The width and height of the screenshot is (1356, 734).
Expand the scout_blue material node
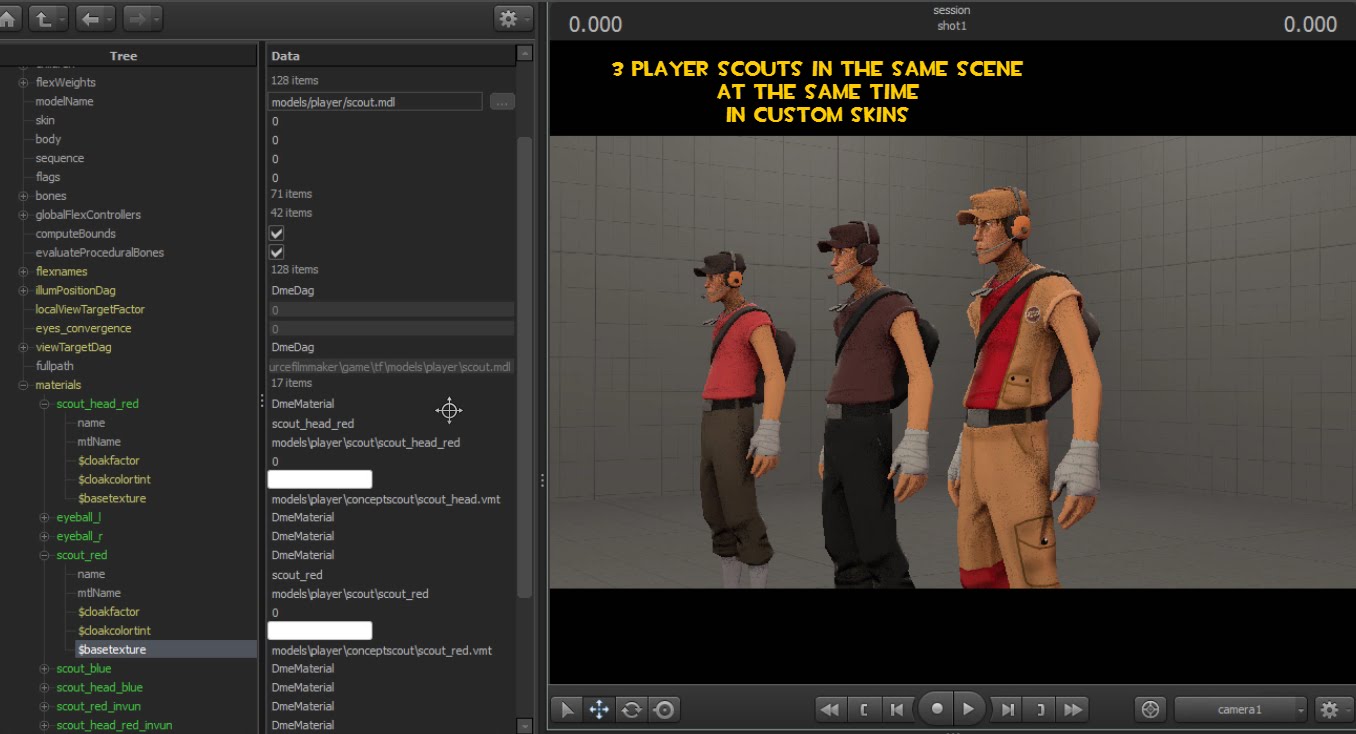pos(43,668)
